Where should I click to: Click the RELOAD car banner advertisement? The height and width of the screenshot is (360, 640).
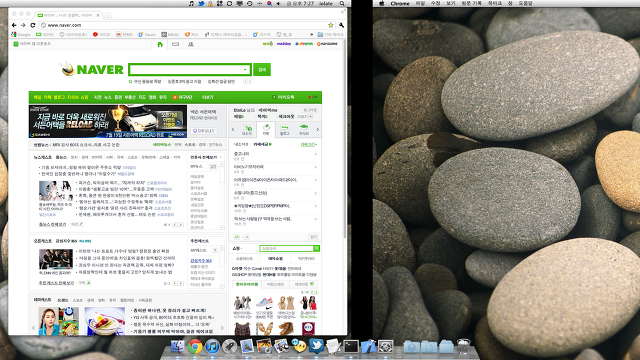[108, 121]
